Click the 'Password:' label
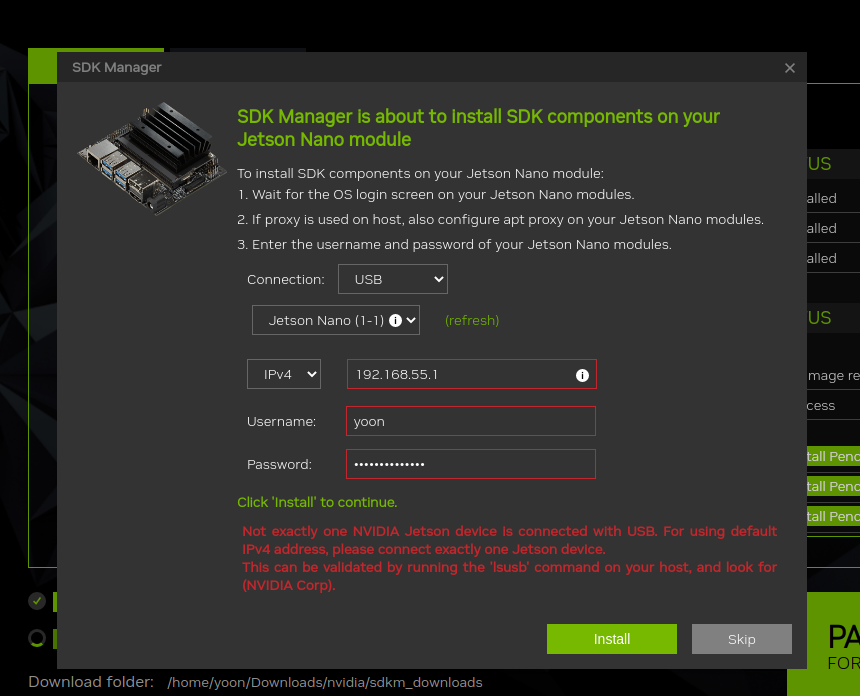The width and height of the screenshot is (860, 696). 279,465
